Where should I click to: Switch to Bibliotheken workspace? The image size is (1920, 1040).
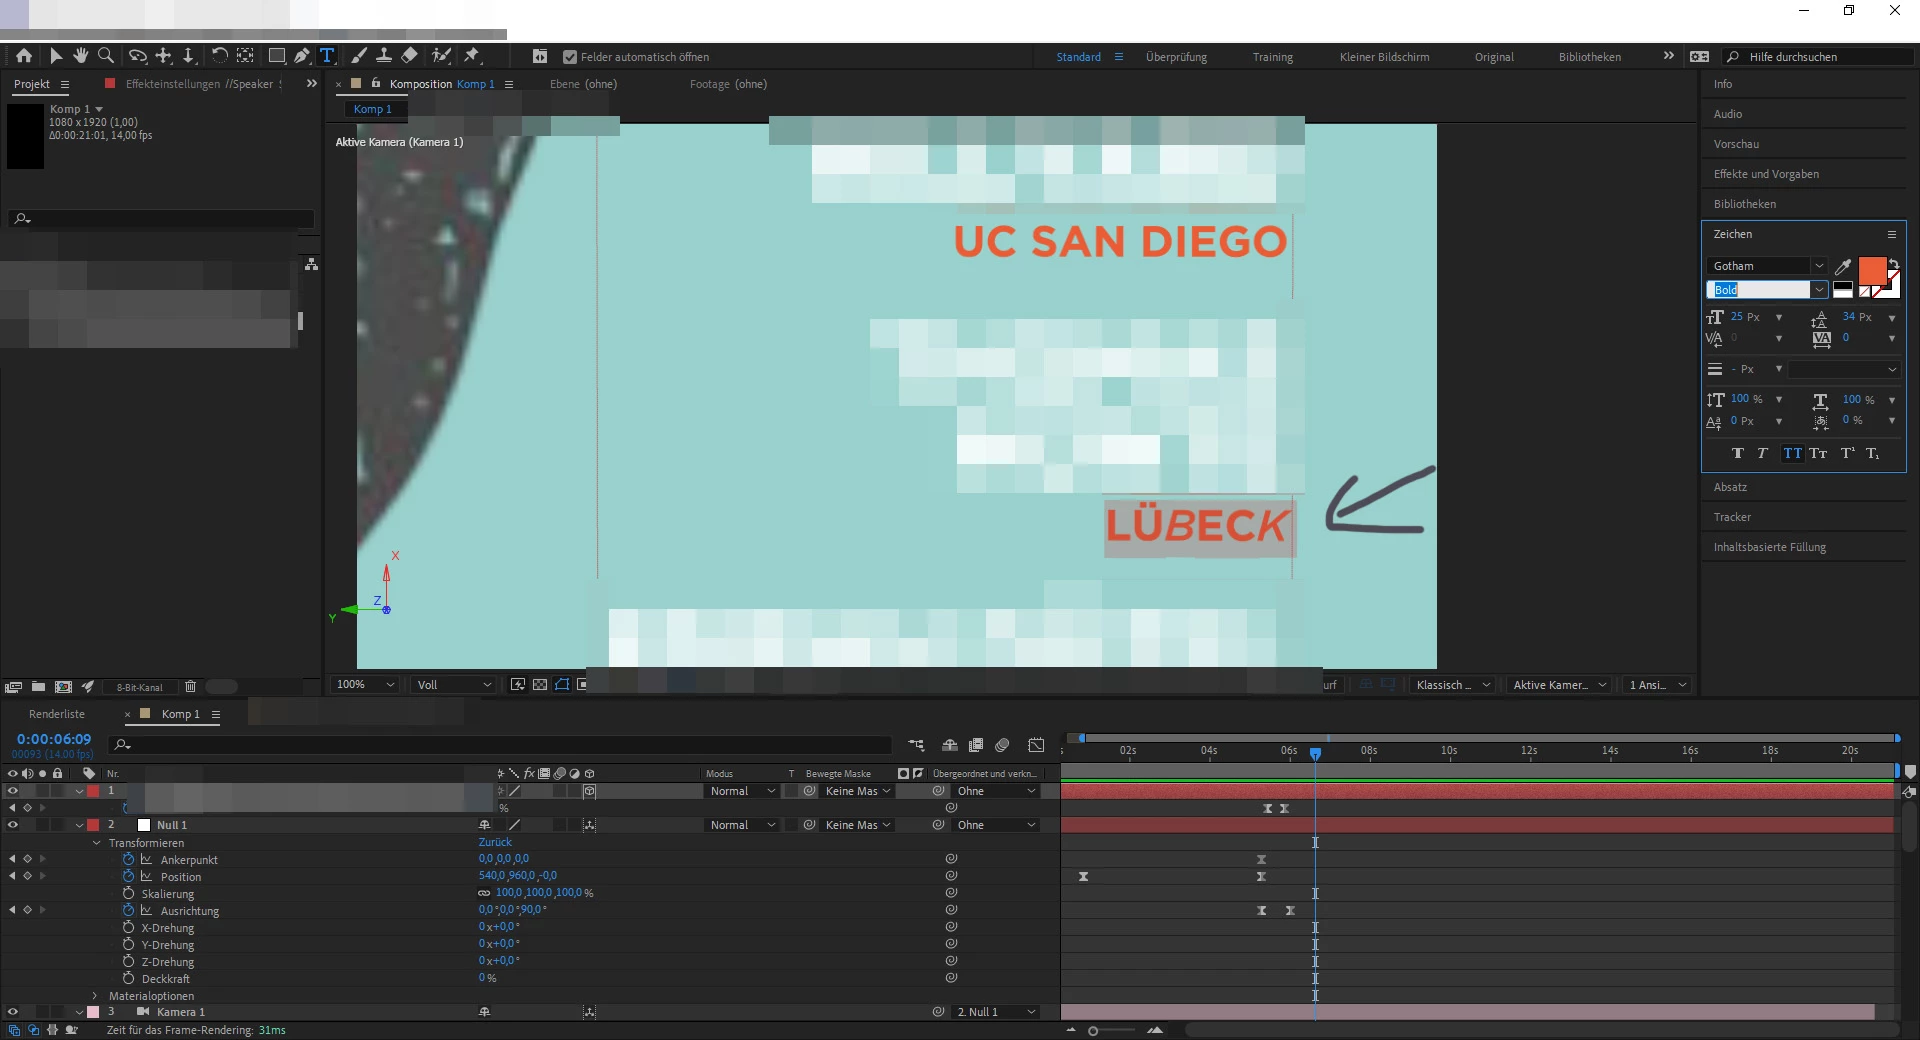pos(1590,57)
